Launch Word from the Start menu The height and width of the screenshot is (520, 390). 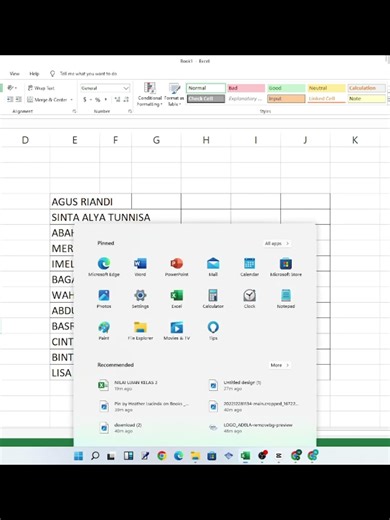tap(140, 267)
